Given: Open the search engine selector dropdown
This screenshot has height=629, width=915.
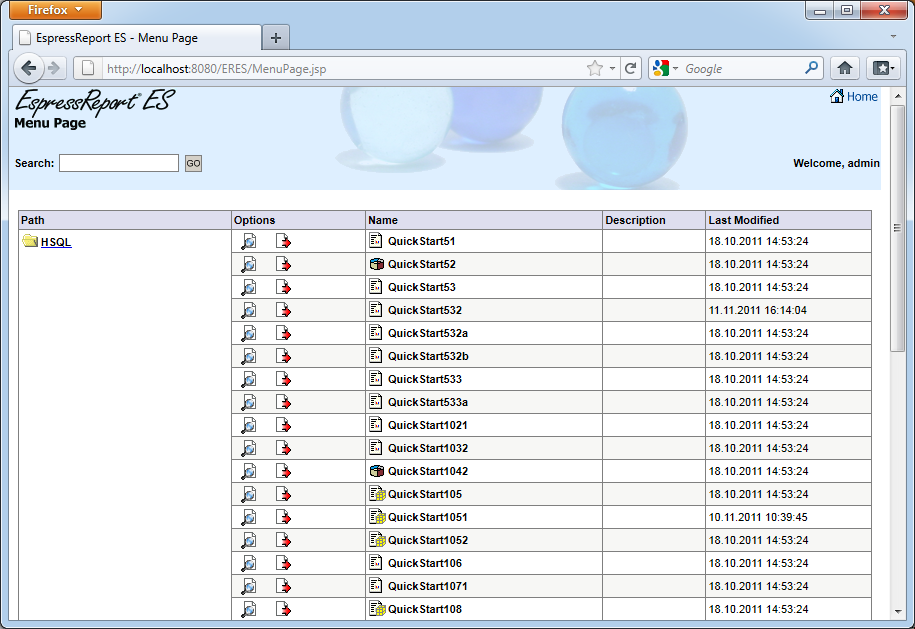Looking at the screenshot, I should 664,68.
